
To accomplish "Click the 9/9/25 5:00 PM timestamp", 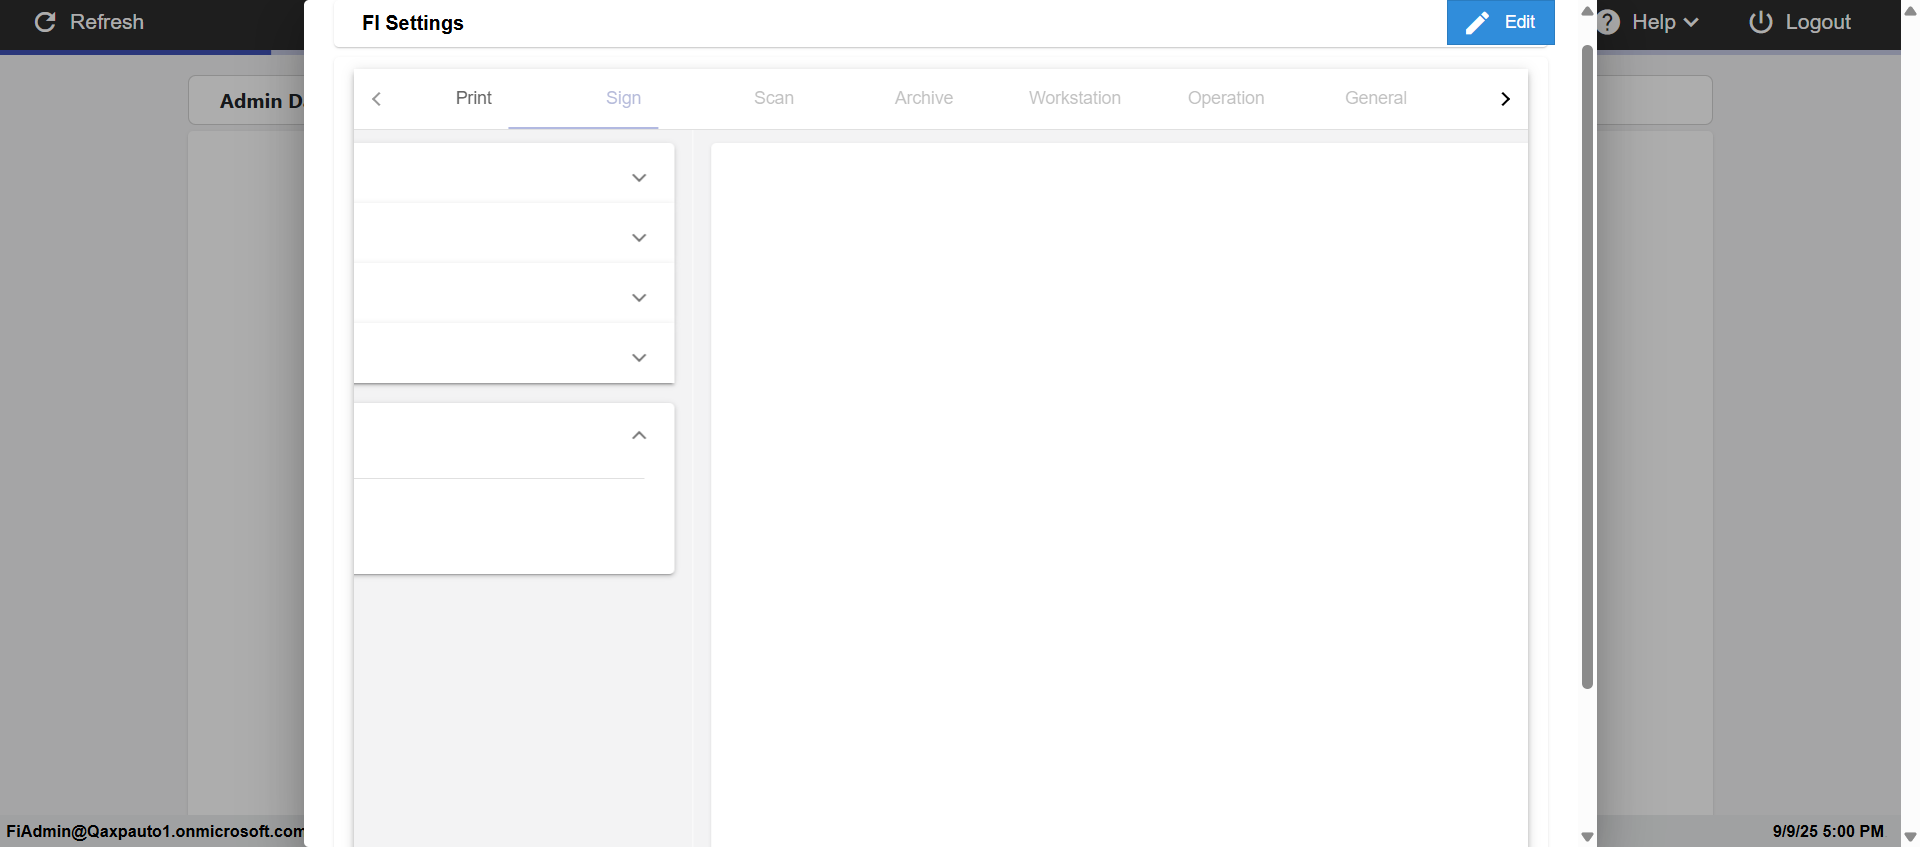I will point(1828,831).
